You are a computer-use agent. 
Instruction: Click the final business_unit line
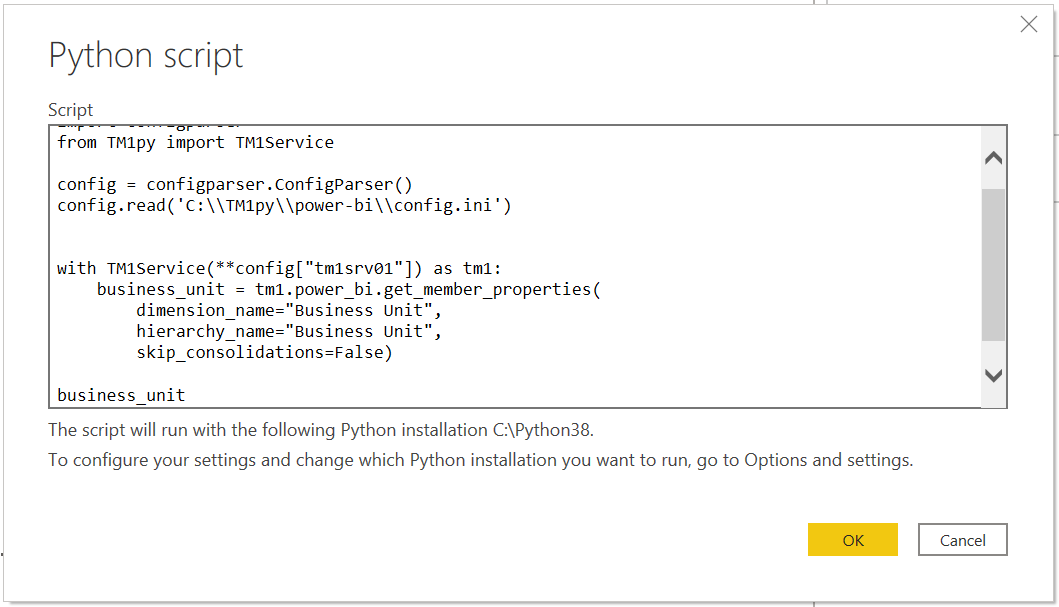[x=120, y=394]
